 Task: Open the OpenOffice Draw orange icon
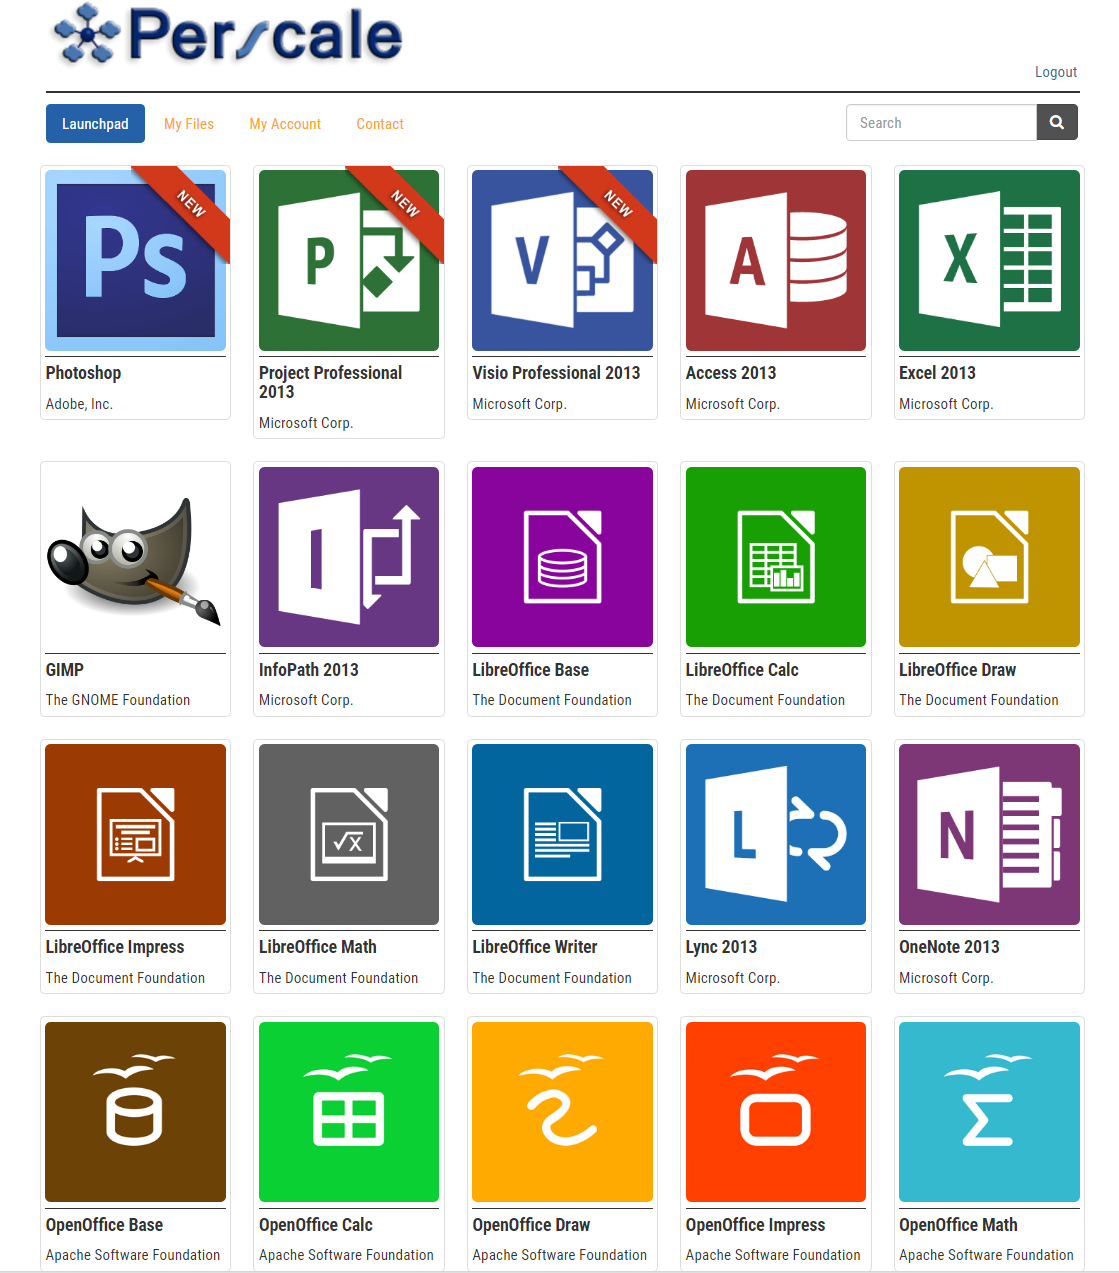click(x=562, y=1112)
